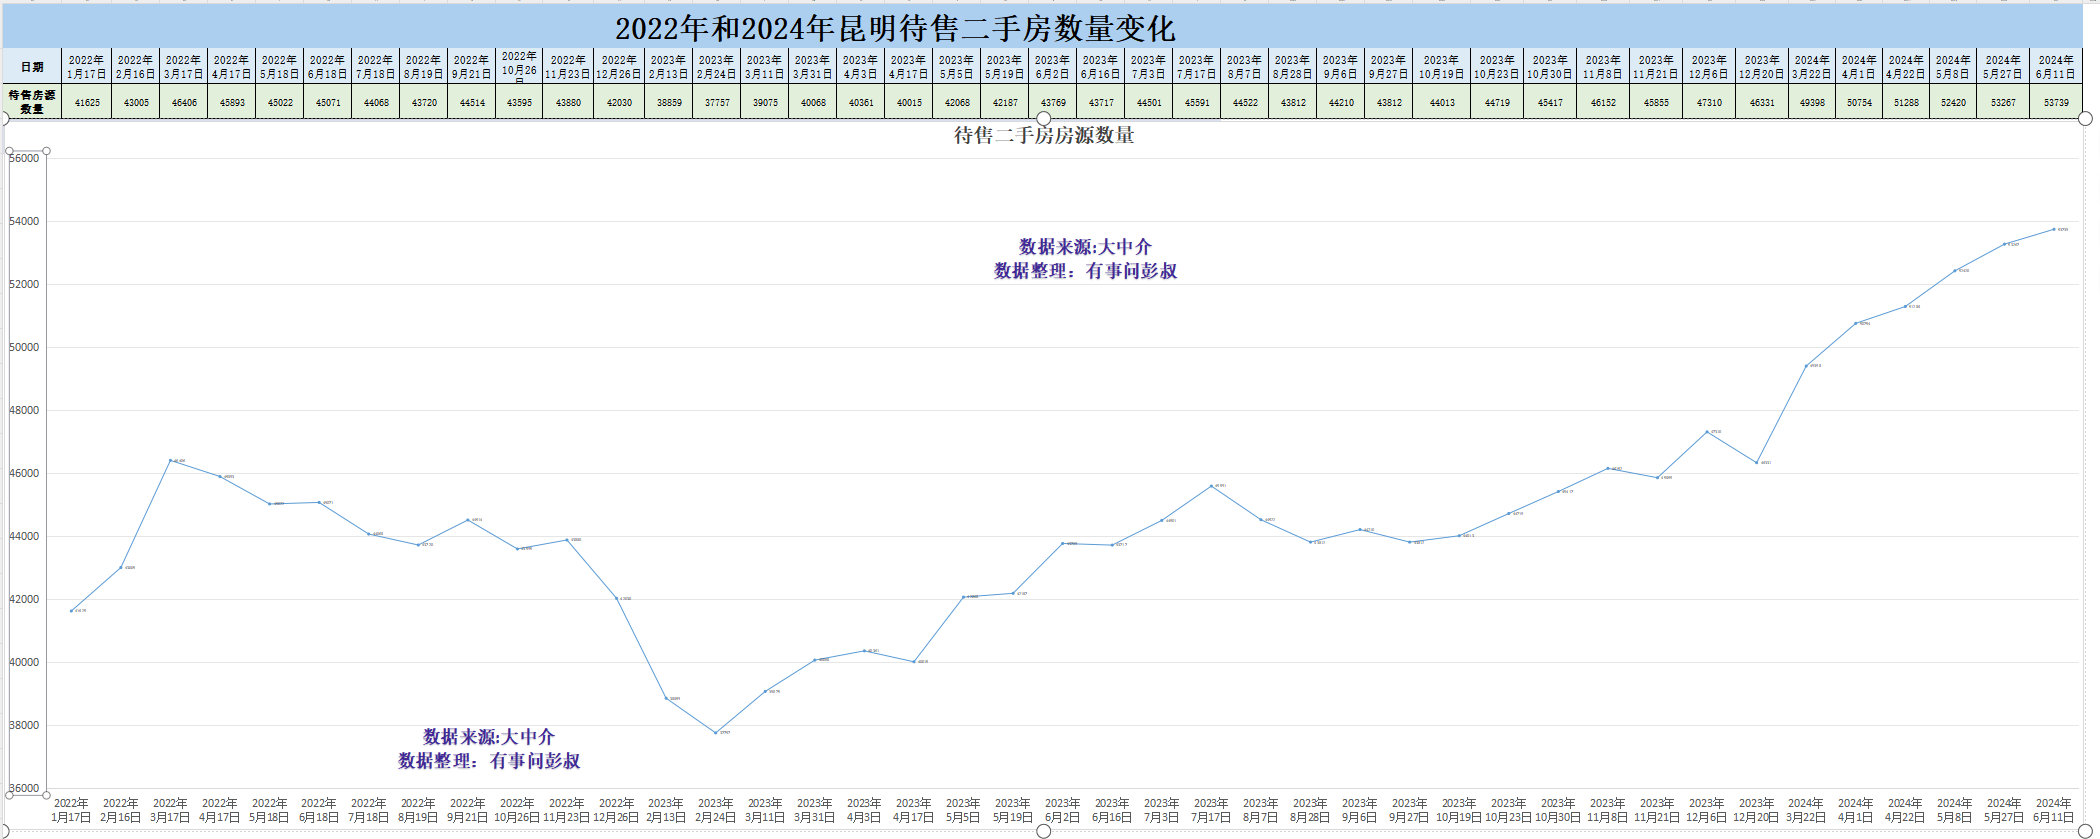Select table cell with value 45417
This screenshot has width=2100, height=839.
(x=1550, y=102)
